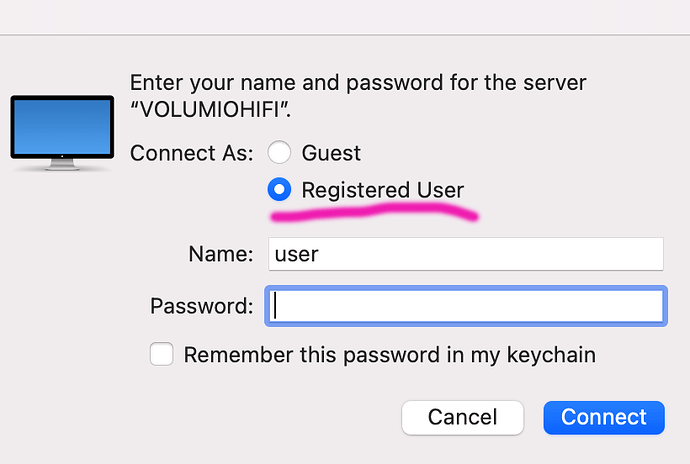This screenshot has width=690, height=464.
Task: Choose the Registered User radio button
Action: (280, 189)
